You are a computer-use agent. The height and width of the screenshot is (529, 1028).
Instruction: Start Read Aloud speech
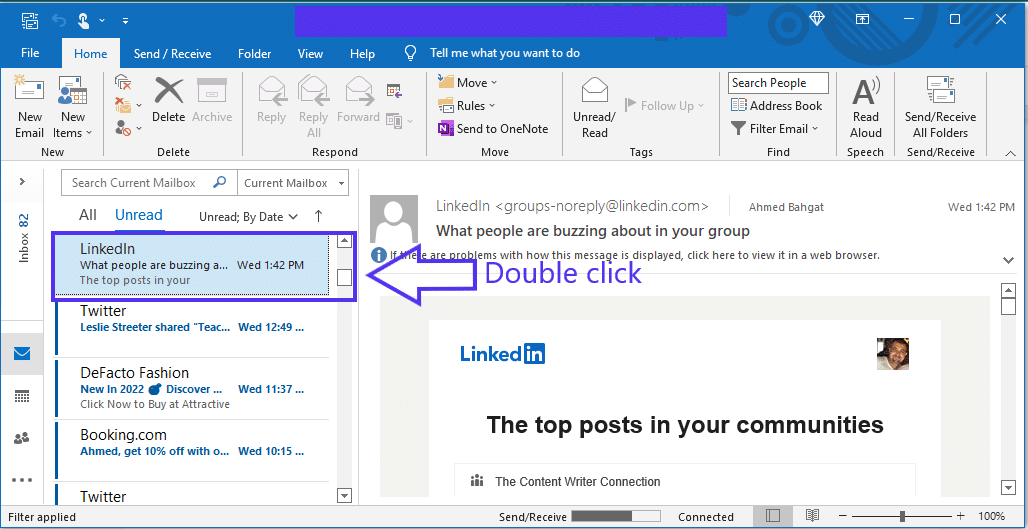865,108
